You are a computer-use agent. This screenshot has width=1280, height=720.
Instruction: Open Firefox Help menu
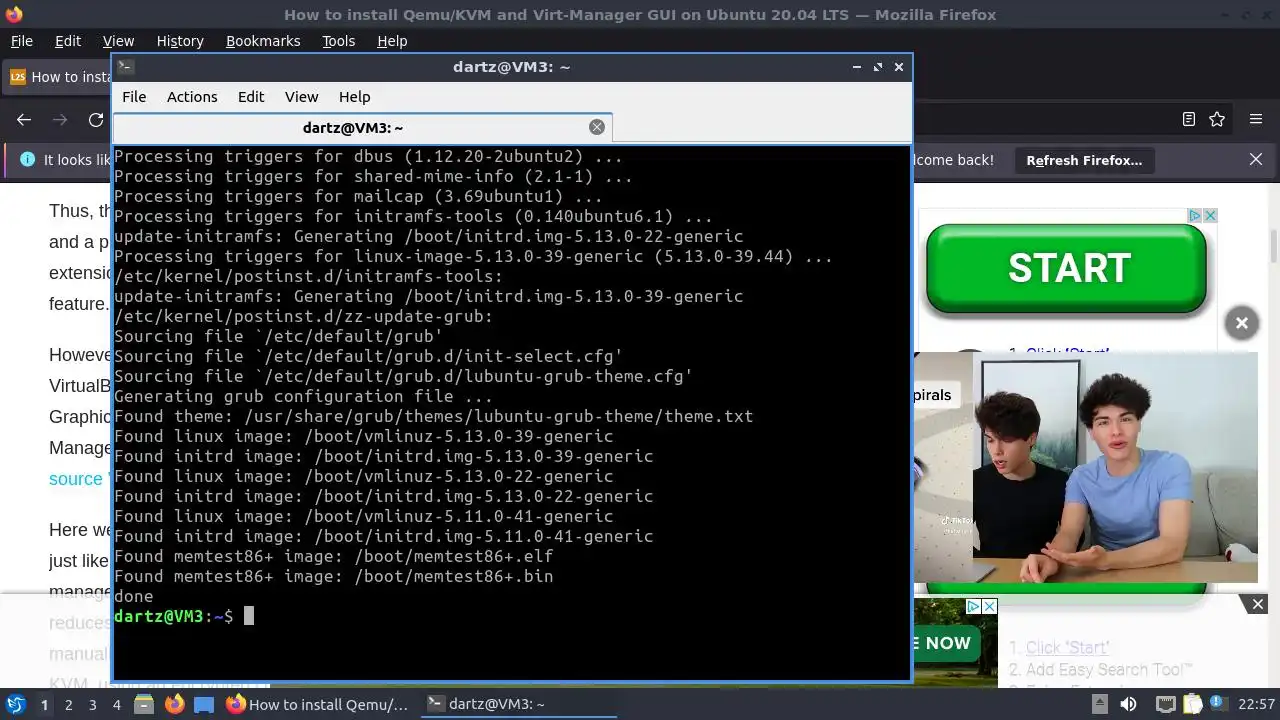[x=392, y=41]
